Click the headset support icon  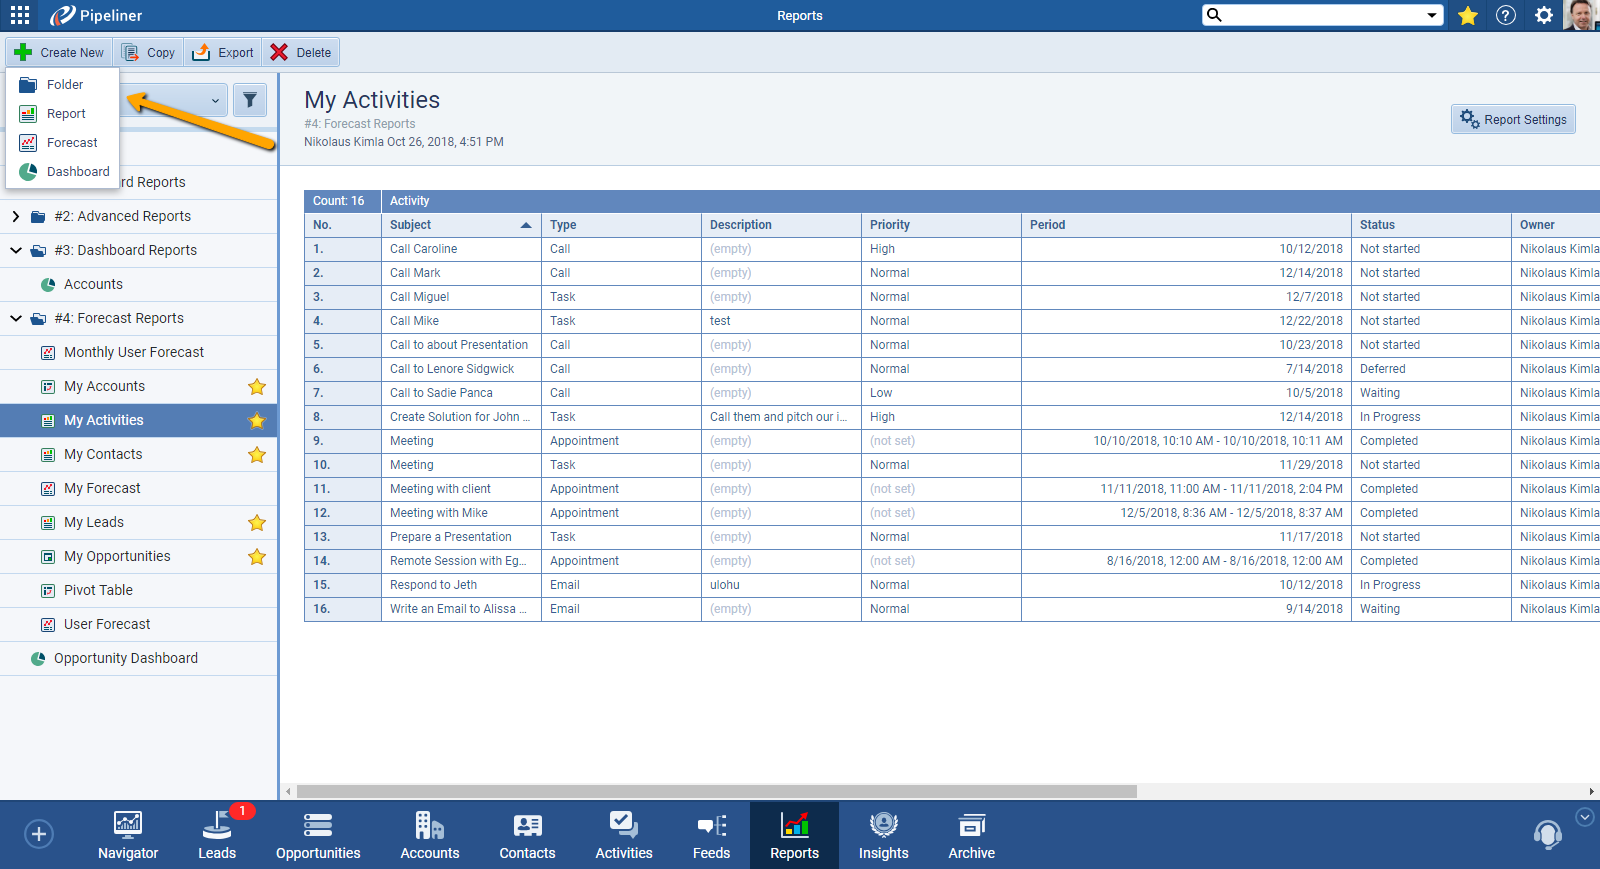click(x=1547, y=834)
